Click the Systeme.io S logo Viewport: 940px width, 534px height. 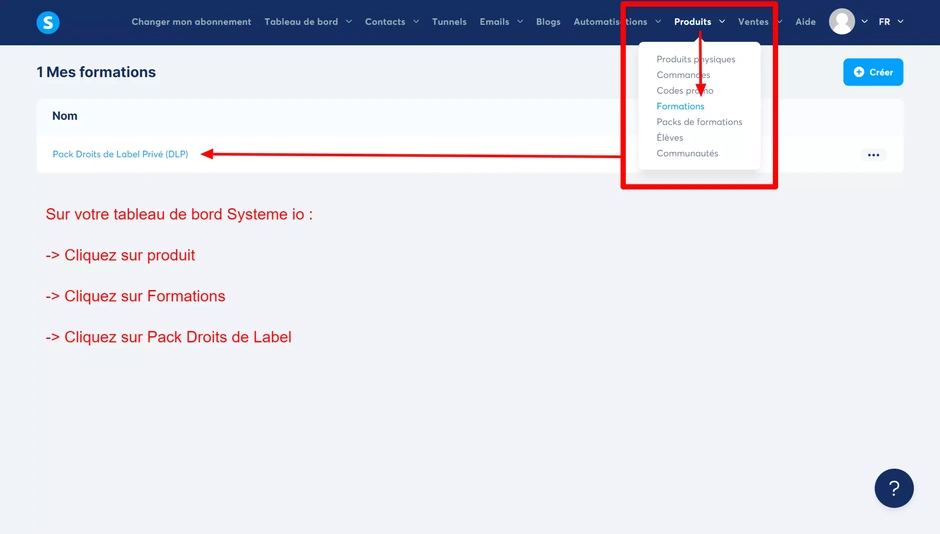coord(48,22)
